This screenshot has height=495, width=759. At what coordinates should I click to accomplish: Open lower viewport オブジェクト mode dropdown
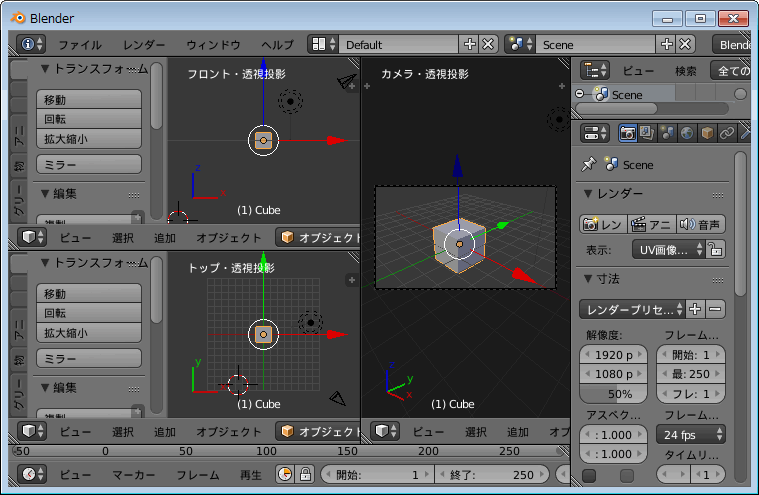pyautogui.click(x=319, y=431)
